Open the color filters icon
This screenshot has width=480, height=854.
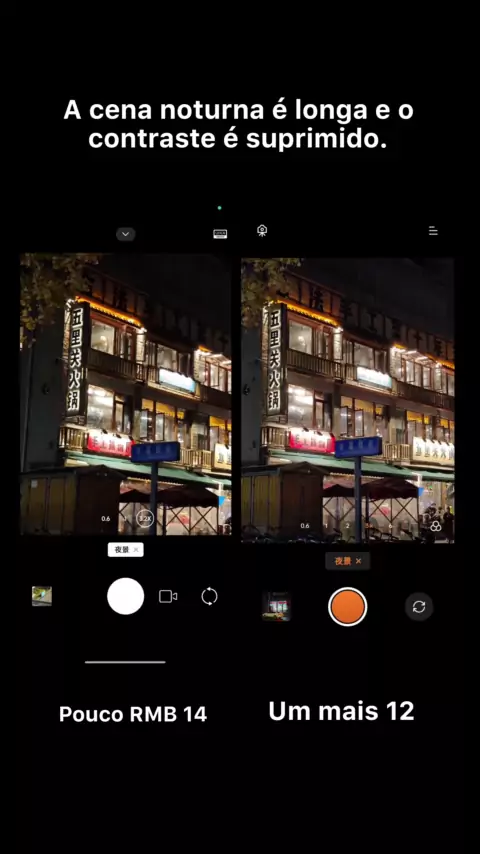(x=435, y=526)
